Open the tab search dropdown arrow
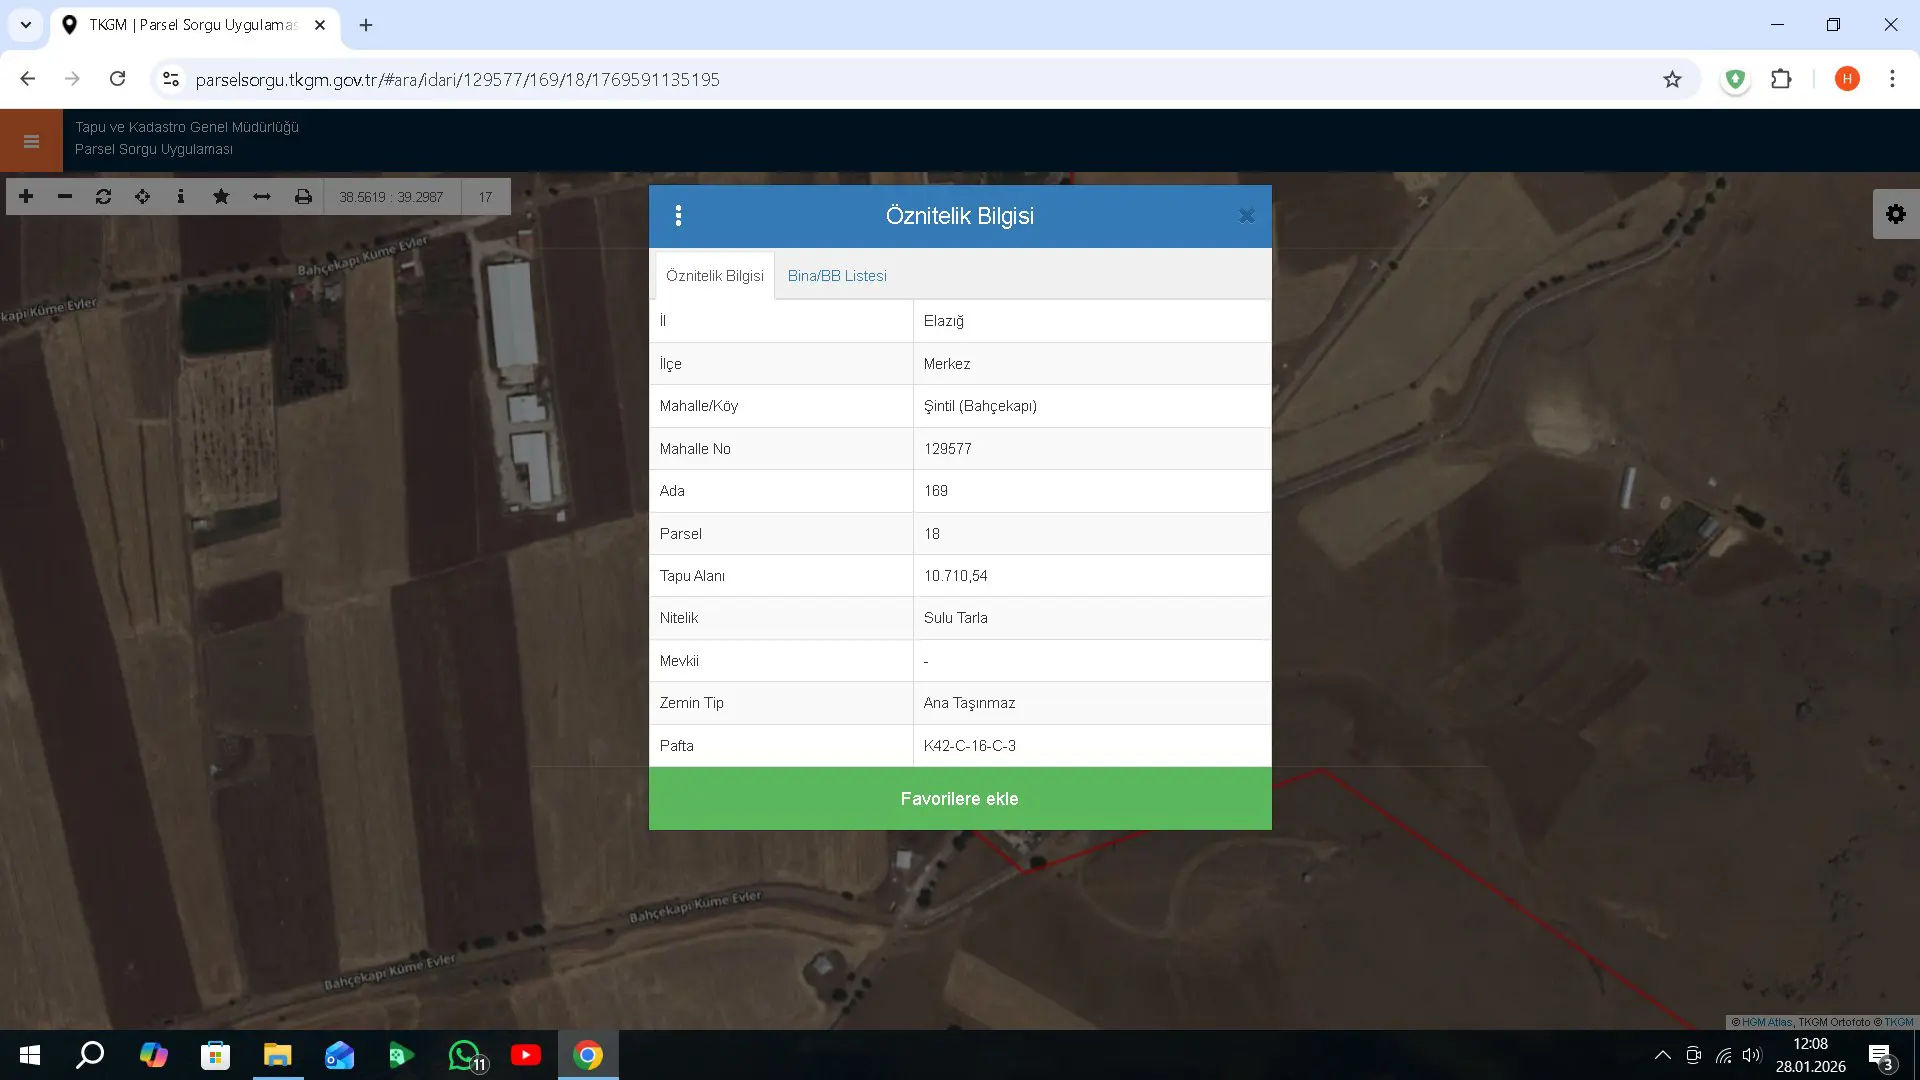This screenshot has width=1920, height=1080. pos(26,25)
